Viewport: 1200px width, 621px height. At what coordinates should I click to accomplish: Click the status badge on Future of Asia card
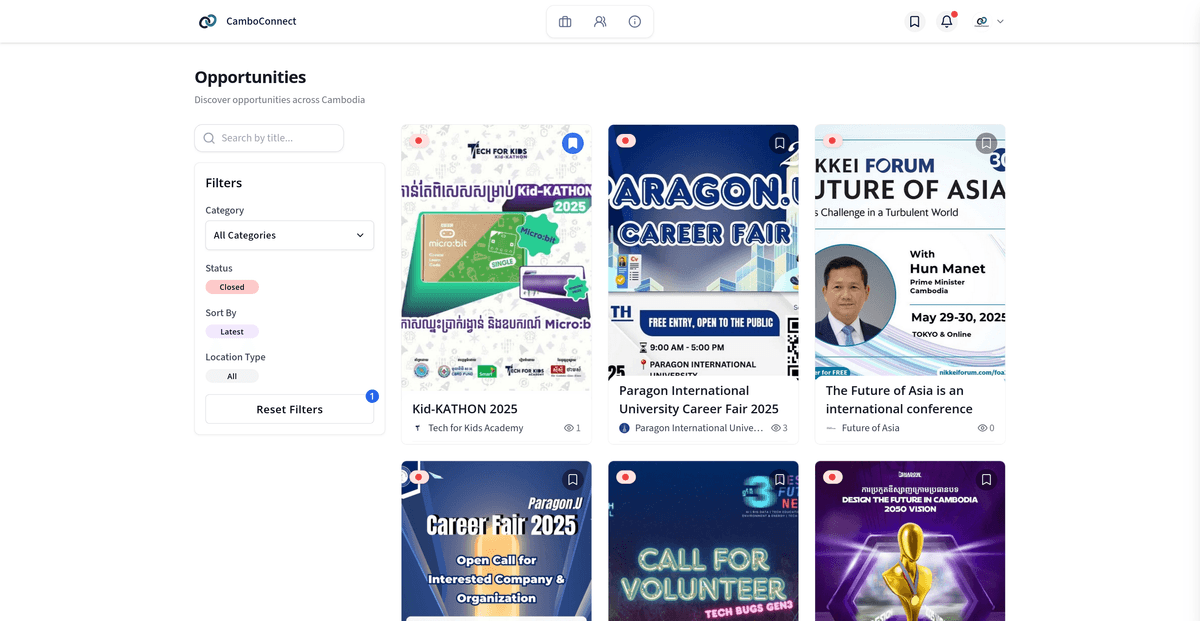[x=833, y=141]
